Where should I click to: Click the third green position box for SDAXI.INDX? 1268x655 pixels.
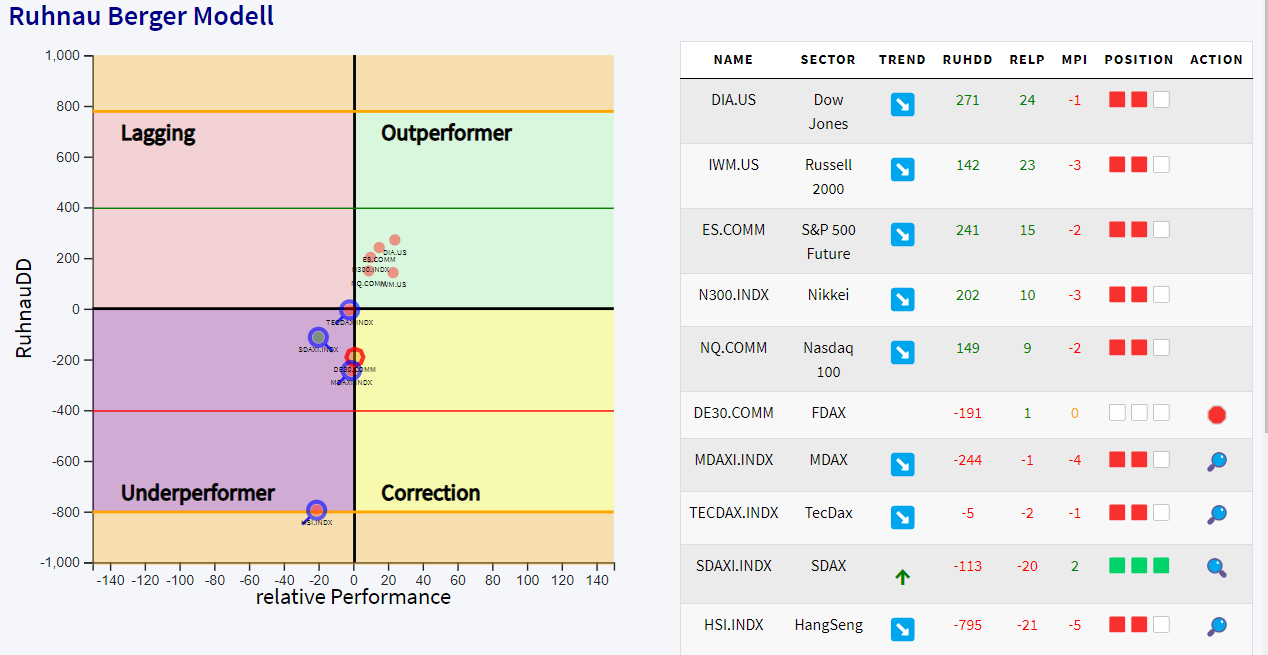coord(1161,566)
